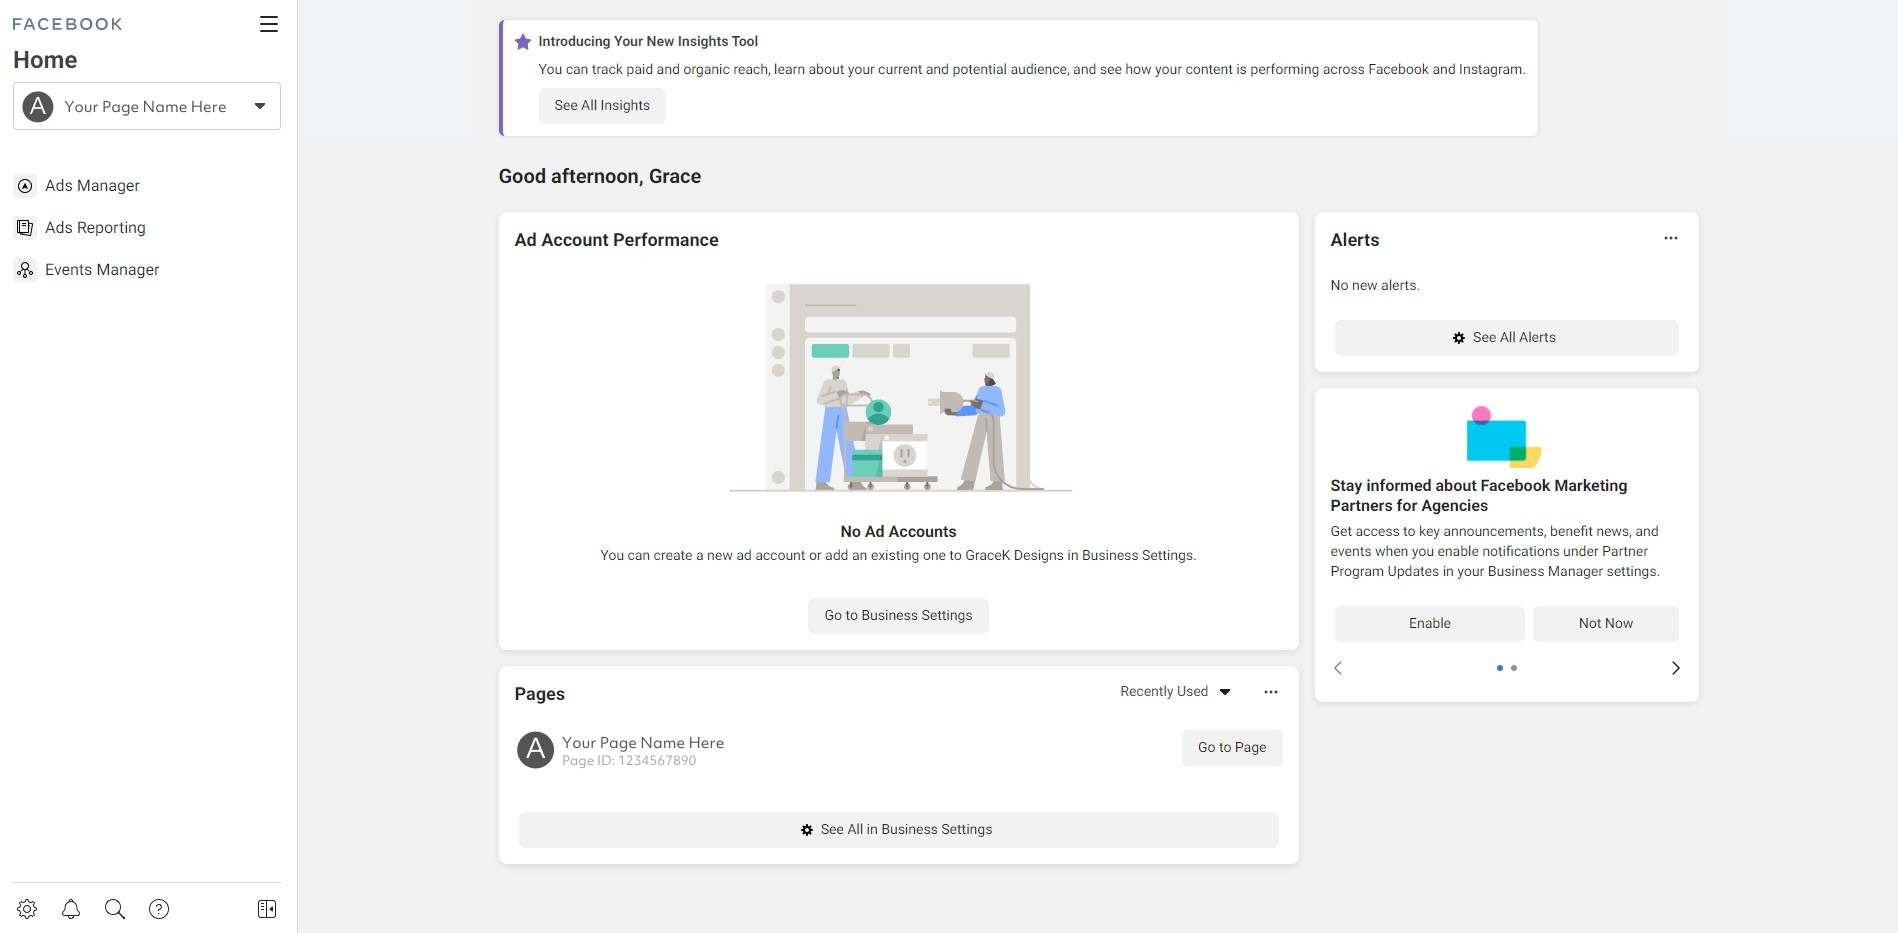
Task: Open Ads Reporting from sidebar
Action: (95, 228)
